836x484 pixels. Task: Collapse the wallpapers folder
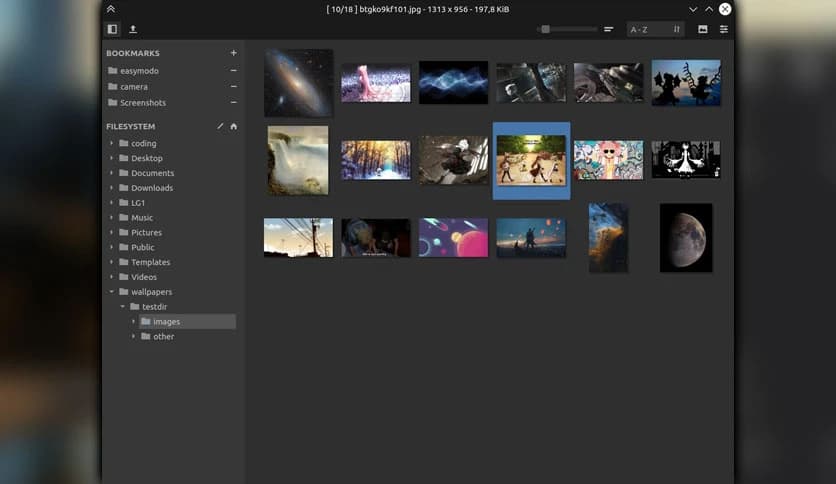tap(111, 292)
